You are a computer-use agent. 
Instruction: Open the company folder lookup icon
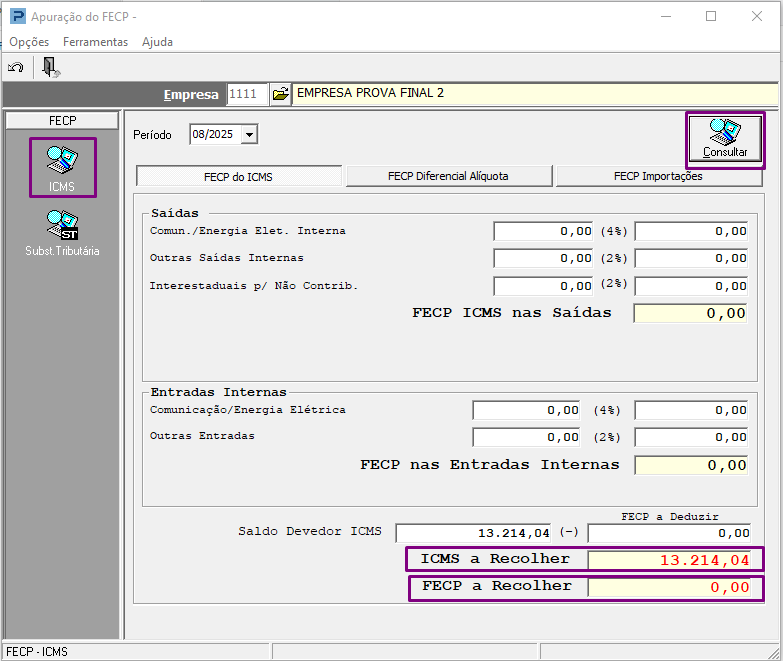pos(281,94)
